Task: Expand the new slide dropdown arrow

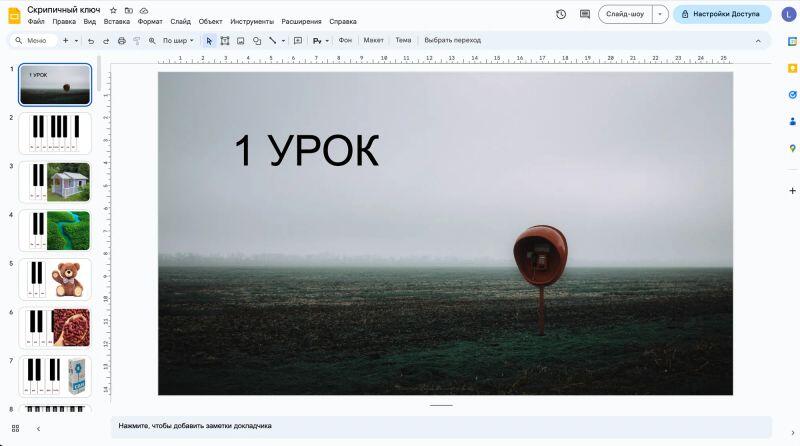Action: [x=77, y=41]
